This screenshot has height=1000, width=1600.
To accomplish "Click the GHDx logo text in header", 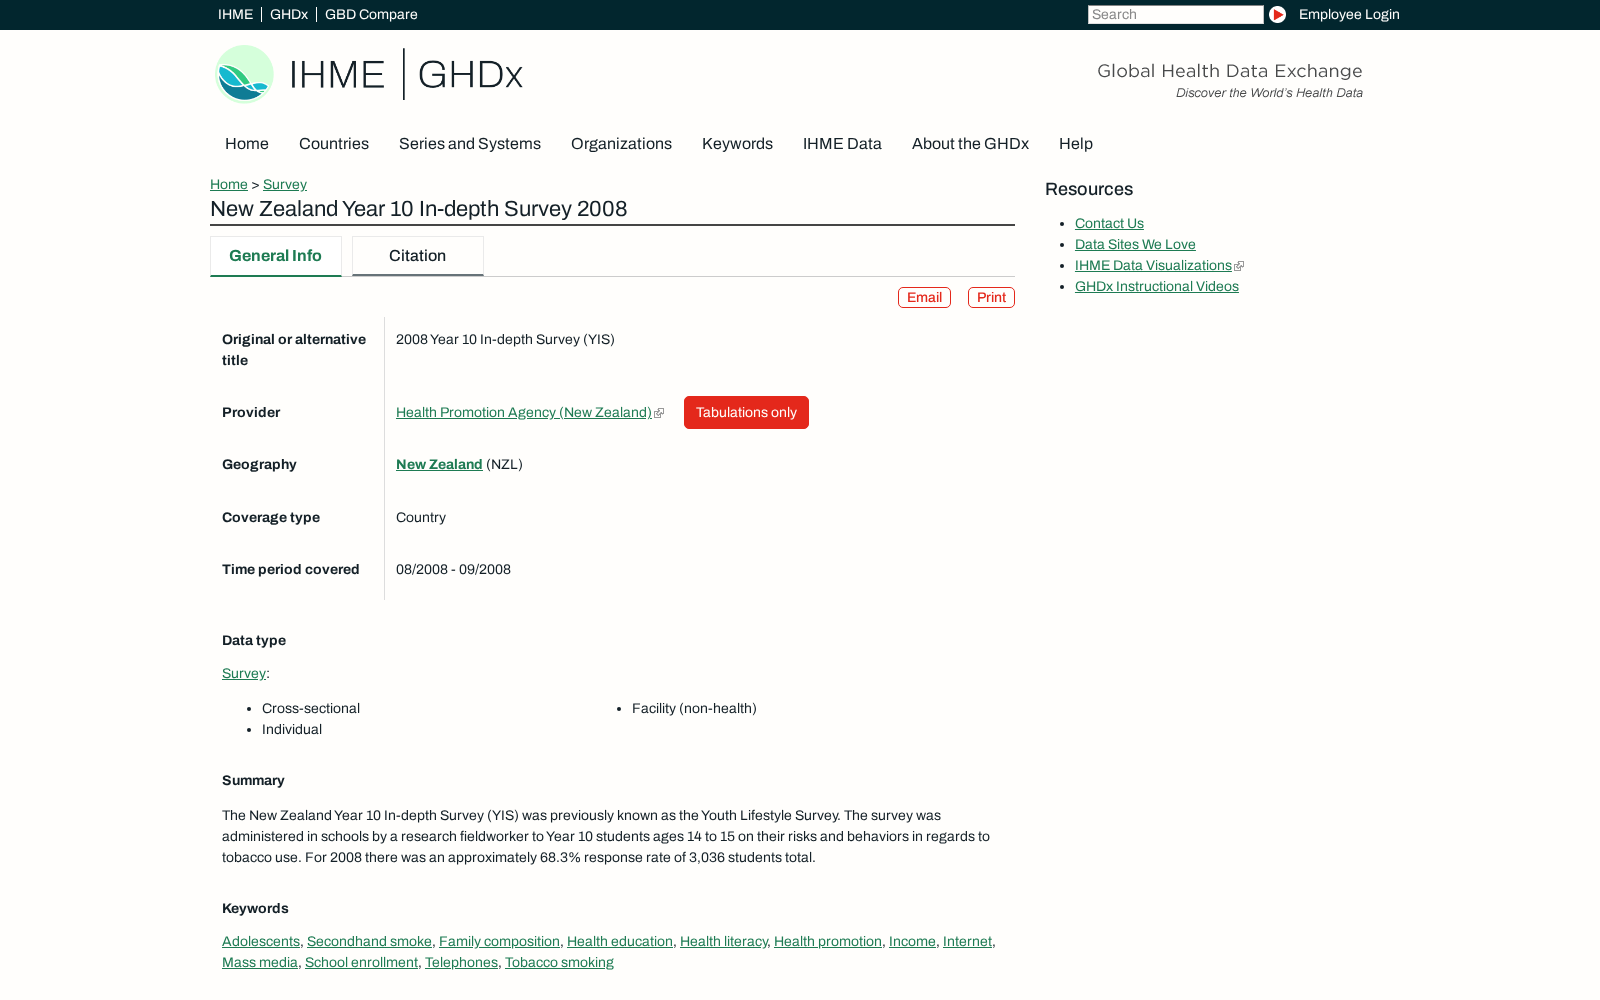I will (470, 74).
